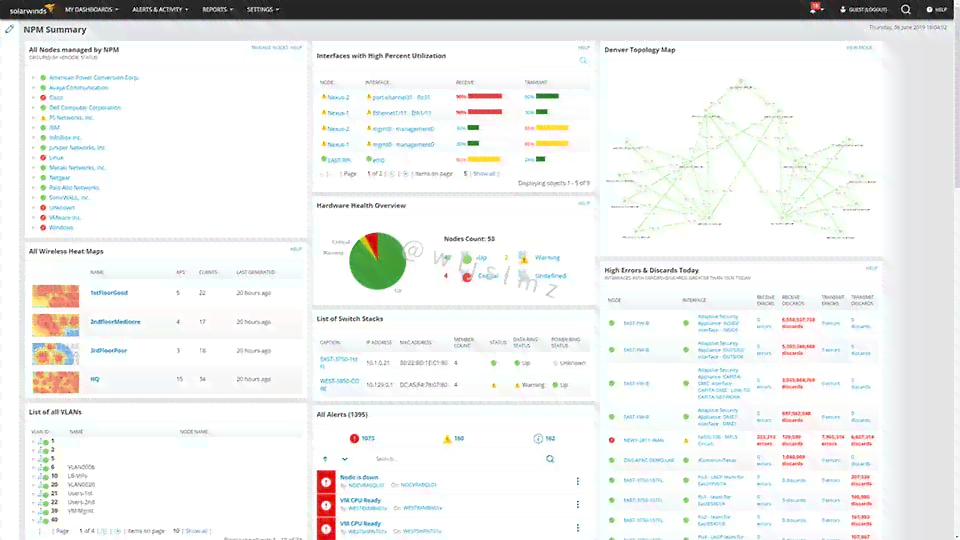The width and height of the screenshot is (960, 540).
Task: Click the Undefined icon in Hardware Health legend
Action: 523,276
